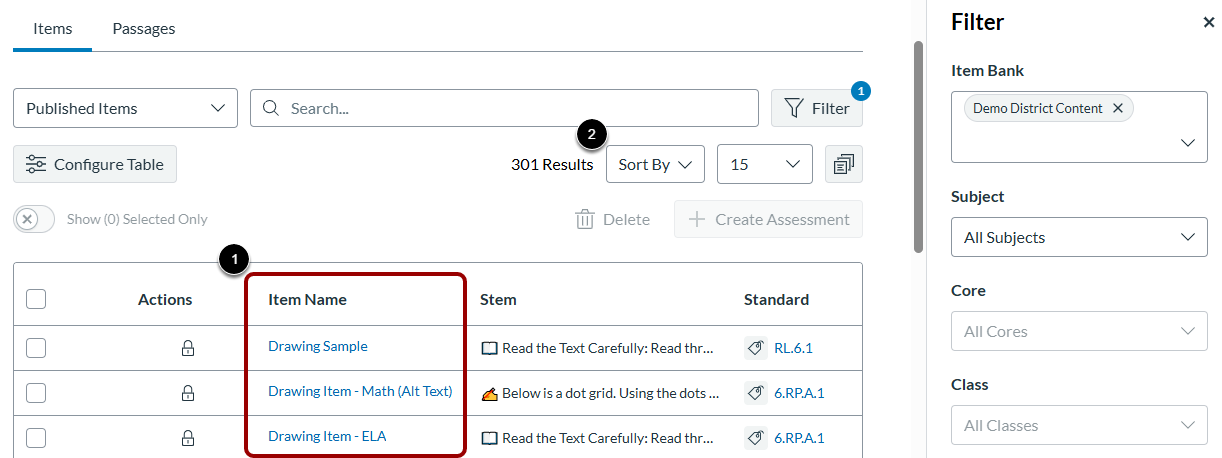The image size is (1222, 458).
Task: Close the Filter panel
Action: pos(1208,23)
